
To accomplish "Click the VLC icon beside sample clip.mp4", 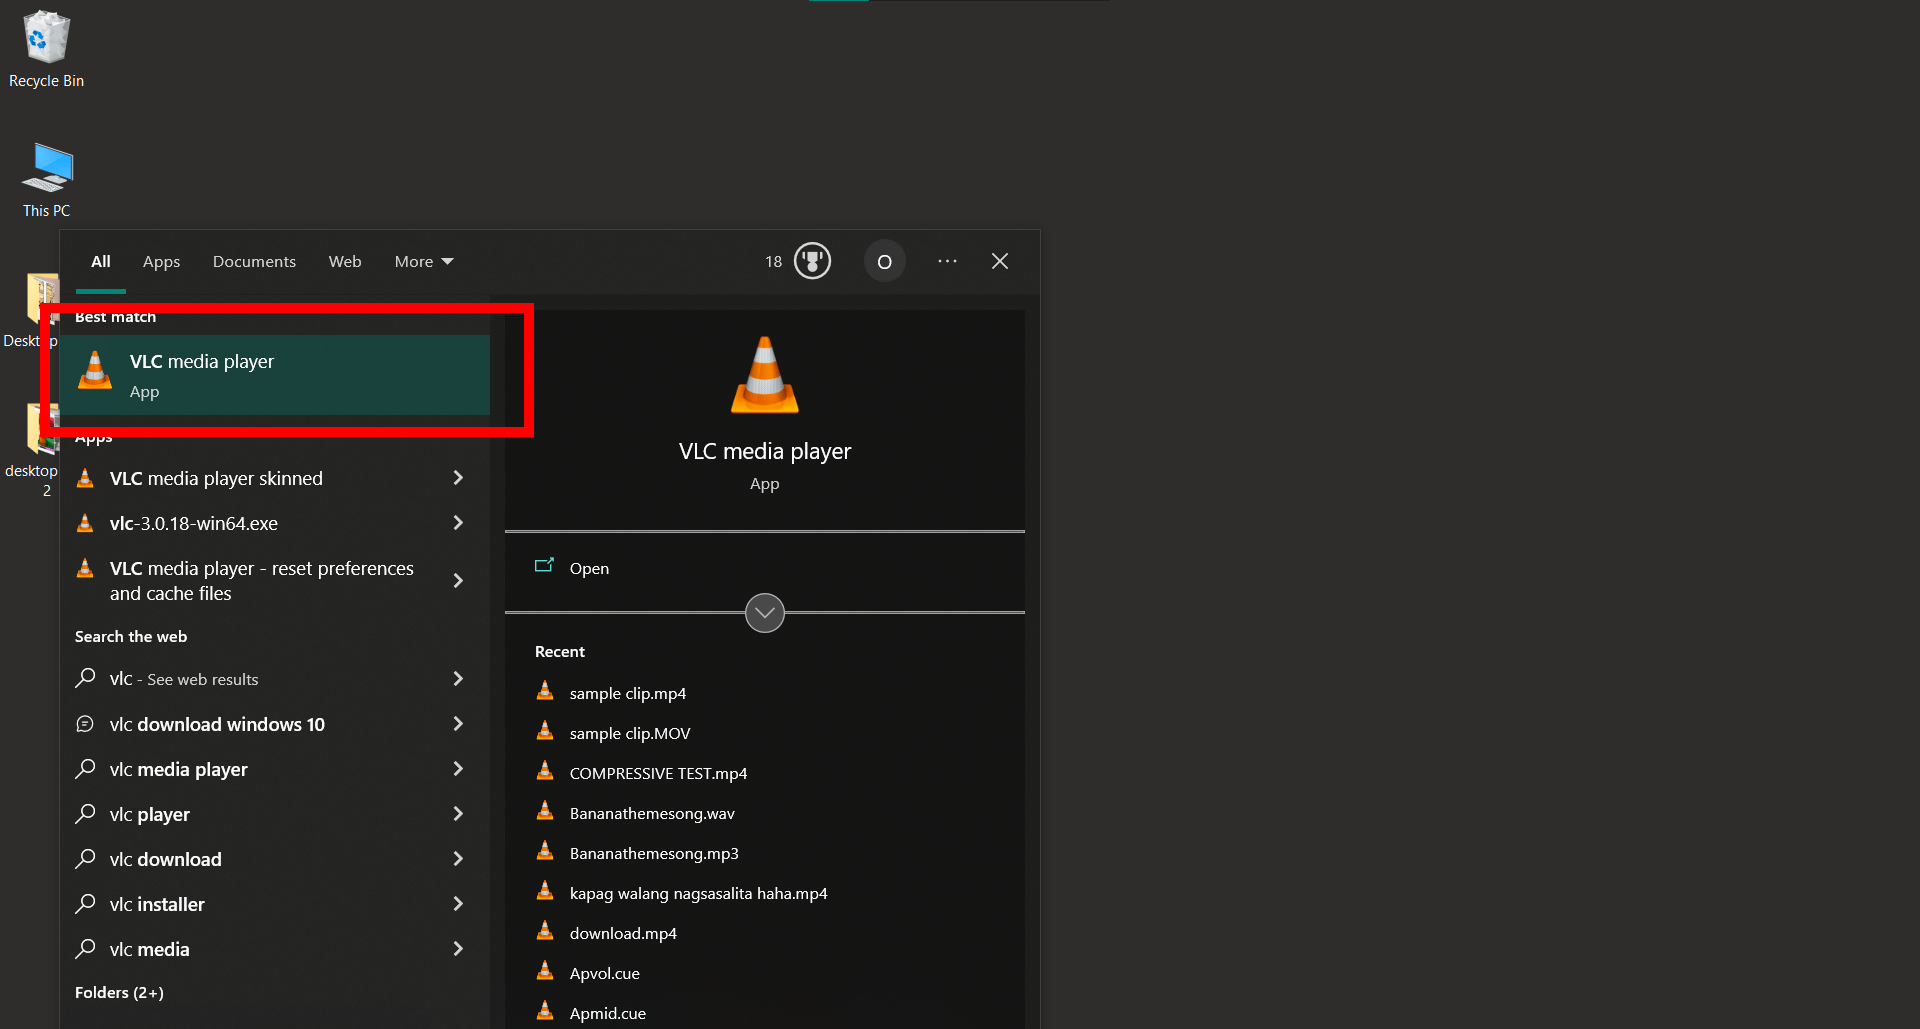I will (x=545, y=690).
